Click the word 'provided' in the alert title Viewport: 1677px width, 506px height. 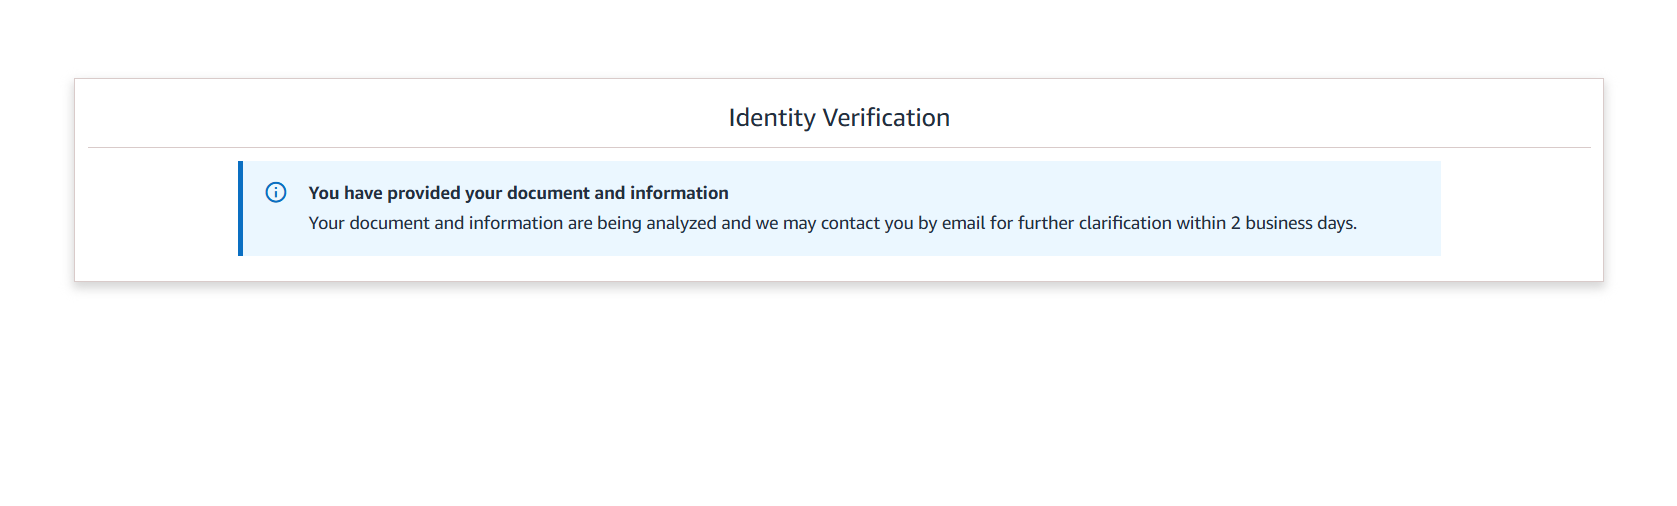point(424,193)
